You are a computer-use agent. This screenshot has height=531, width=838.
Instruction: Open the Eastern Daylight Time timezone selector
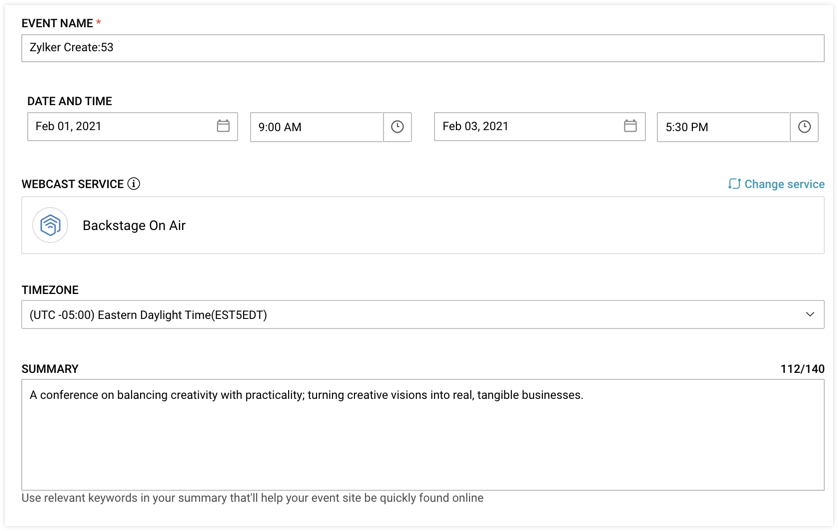[400, 314]
